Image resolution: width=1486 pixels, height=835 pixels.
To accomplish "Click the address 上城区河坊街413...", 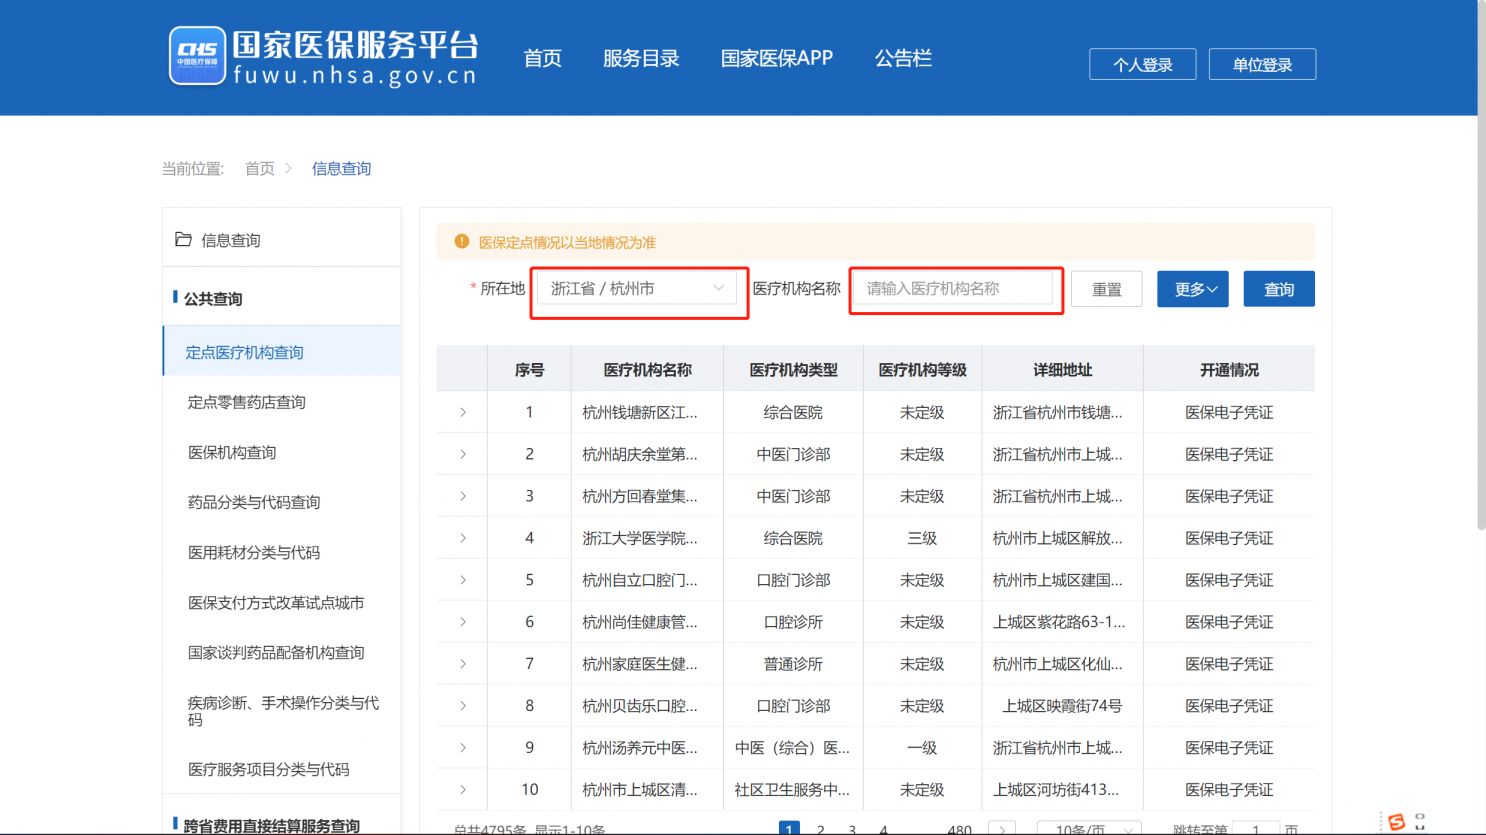I will [x=1056, y=790].
